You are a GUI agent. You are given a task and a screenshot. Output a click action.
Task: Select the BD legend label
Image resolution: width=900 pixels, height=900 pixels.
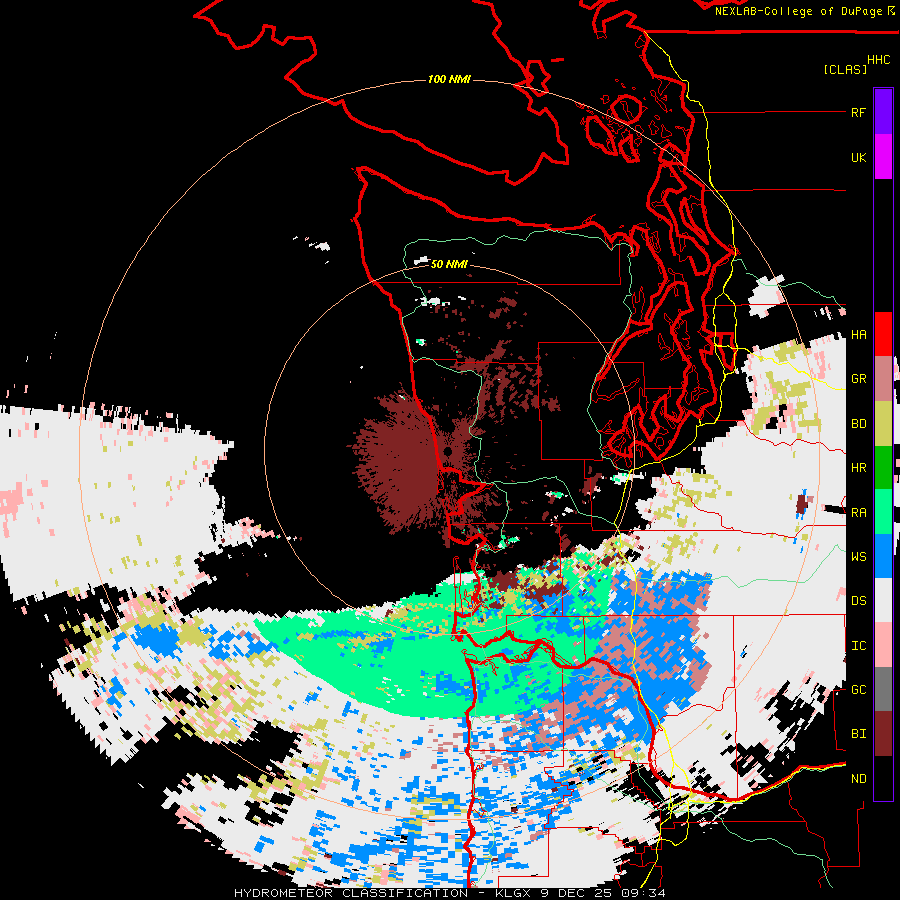coord(858,424)
